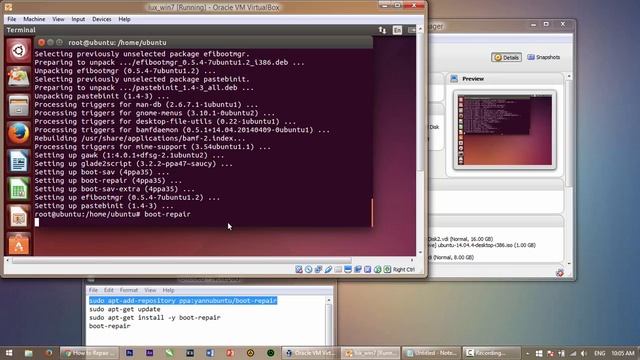The image size is (640, 360).
Task: Click terminal title 'root@ubuntu: /home/ubuntu'
Action: click(x=117, y=42)
